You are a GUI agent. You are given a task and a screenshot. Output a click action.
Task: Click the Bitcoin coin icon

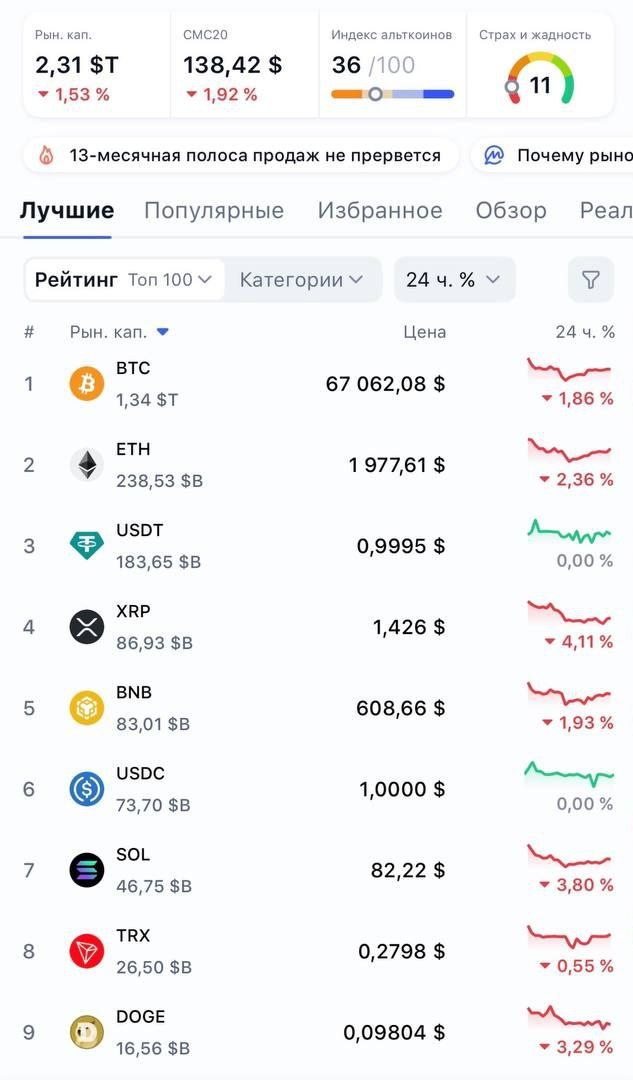pos(87,384)
